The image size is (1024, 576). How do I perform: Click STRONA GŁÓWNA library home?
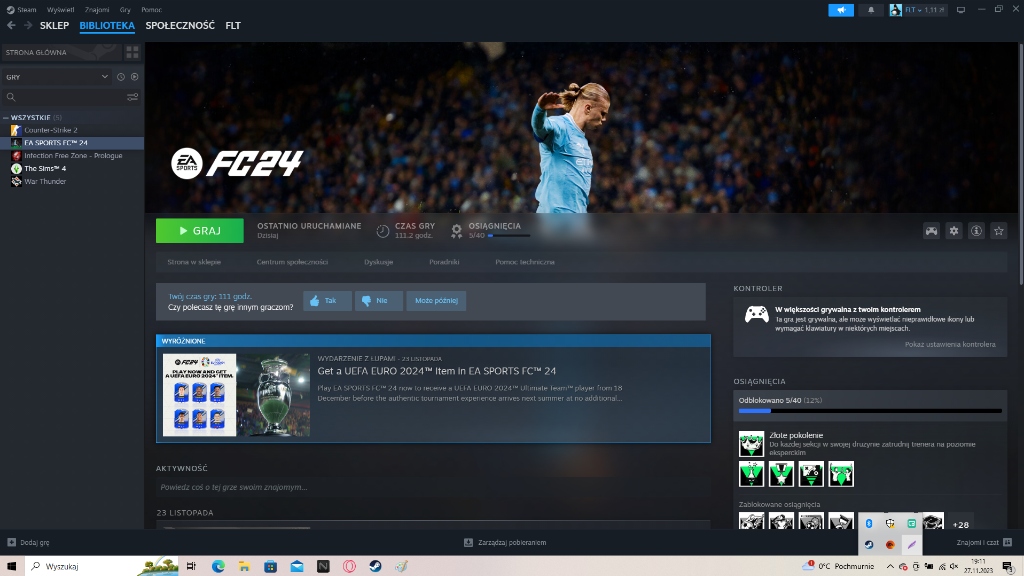(62, 52)
